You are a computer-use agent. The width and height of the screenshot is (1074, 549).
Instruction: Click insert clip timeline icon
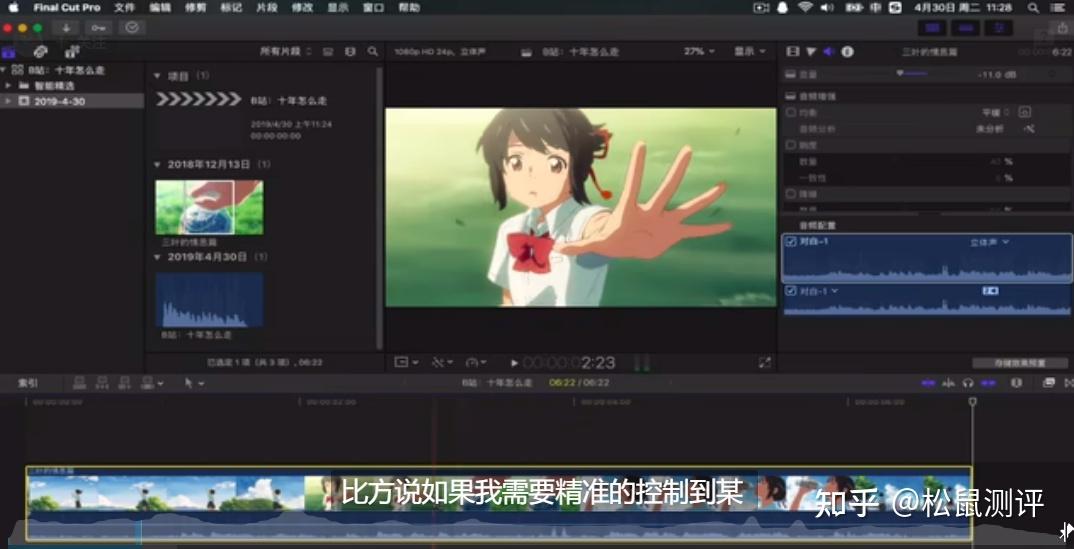(x=102, y=383)
